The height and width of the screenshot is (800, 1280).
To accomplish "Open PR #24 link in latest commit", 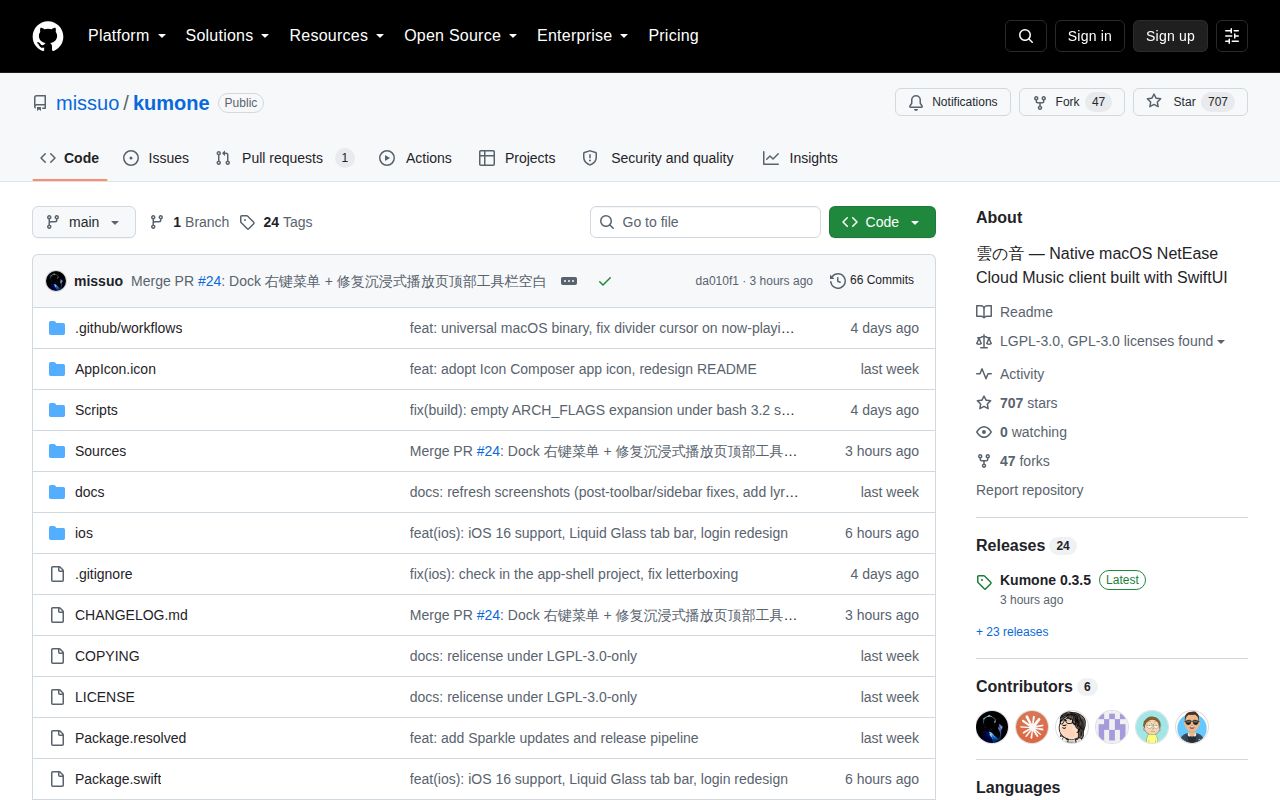I will pos(209,281).
